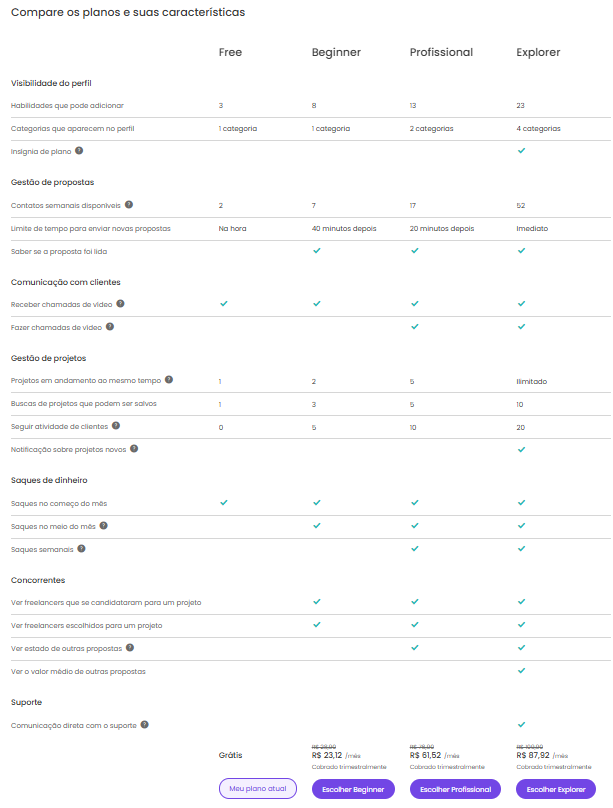Click help icon beside Fazer chamadas de vídeo
Image resolution: width=613 pixels, height=808 pixels.
110,327
